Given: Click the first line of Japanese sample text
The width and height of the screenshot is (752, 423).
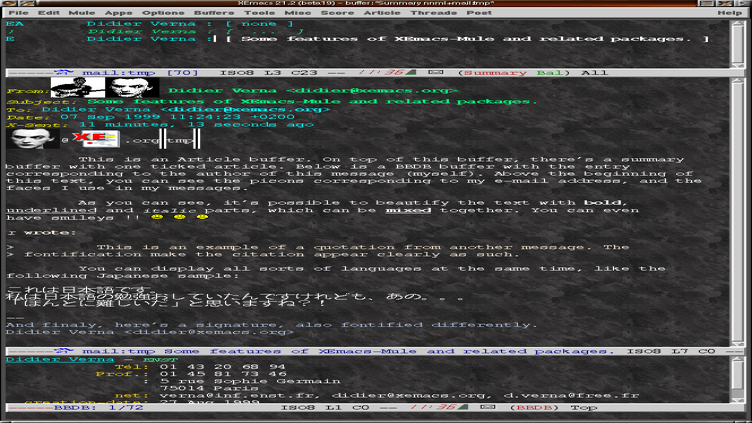Looking at the screenshot, I should point(79,290).
